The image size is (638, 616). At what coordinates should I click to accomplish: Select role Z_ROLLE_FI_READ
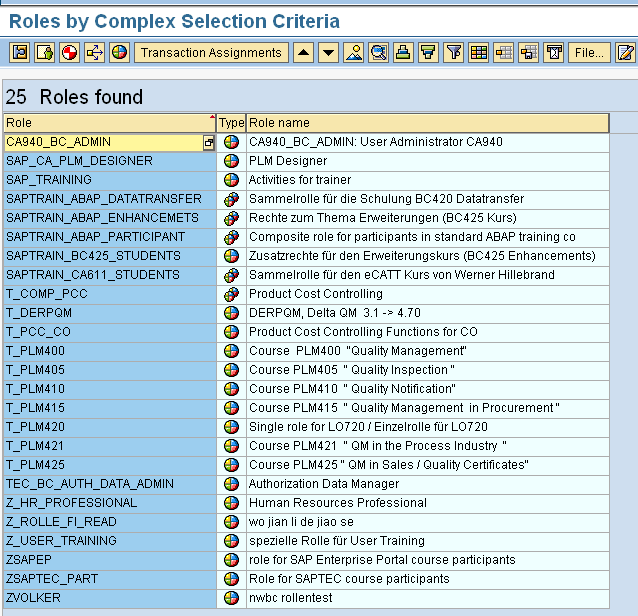[110, 522]
